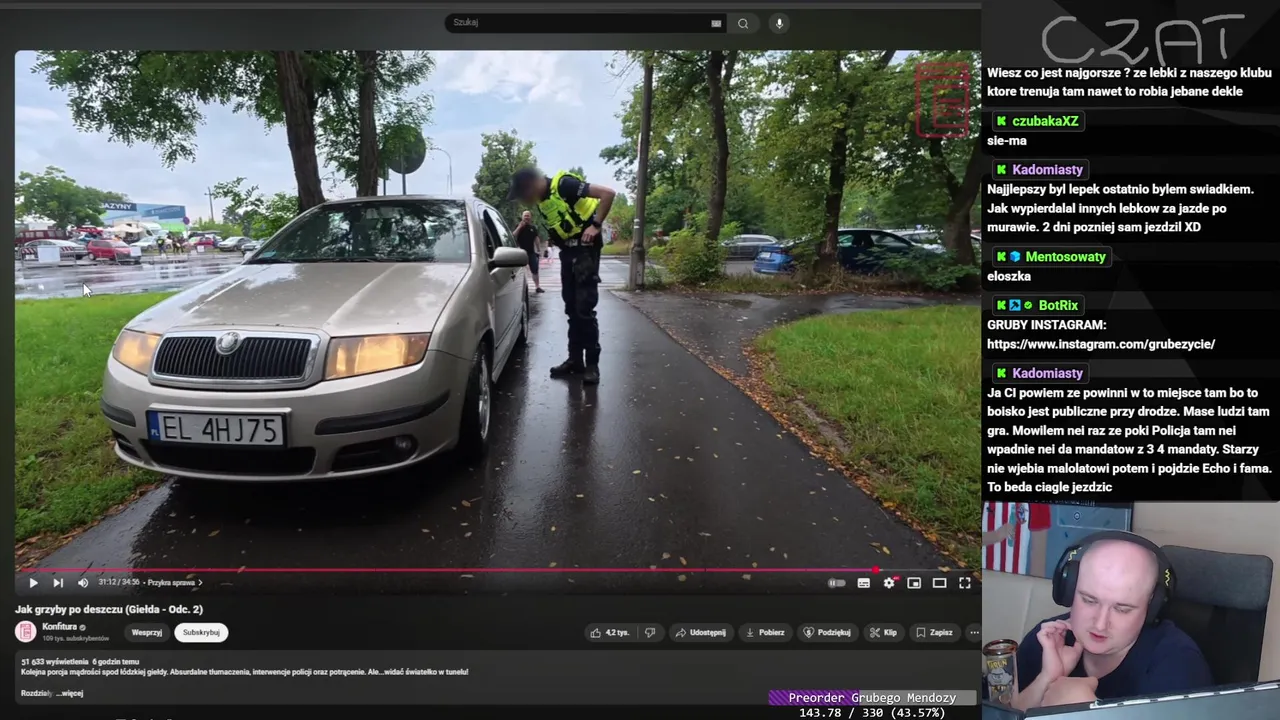
Task: Click the Pobierz download button
Action: [x=765, y=632]
